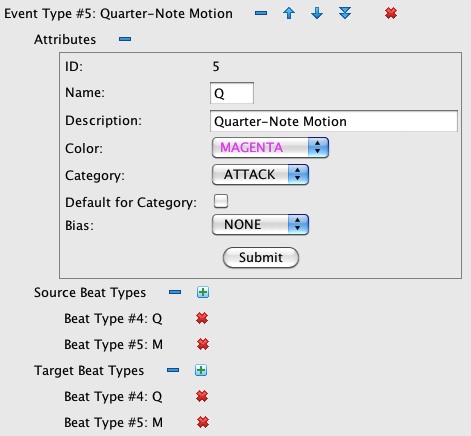
Task: Remove Beat Type #4: Q from Target
Action: [x=202, y=396]
